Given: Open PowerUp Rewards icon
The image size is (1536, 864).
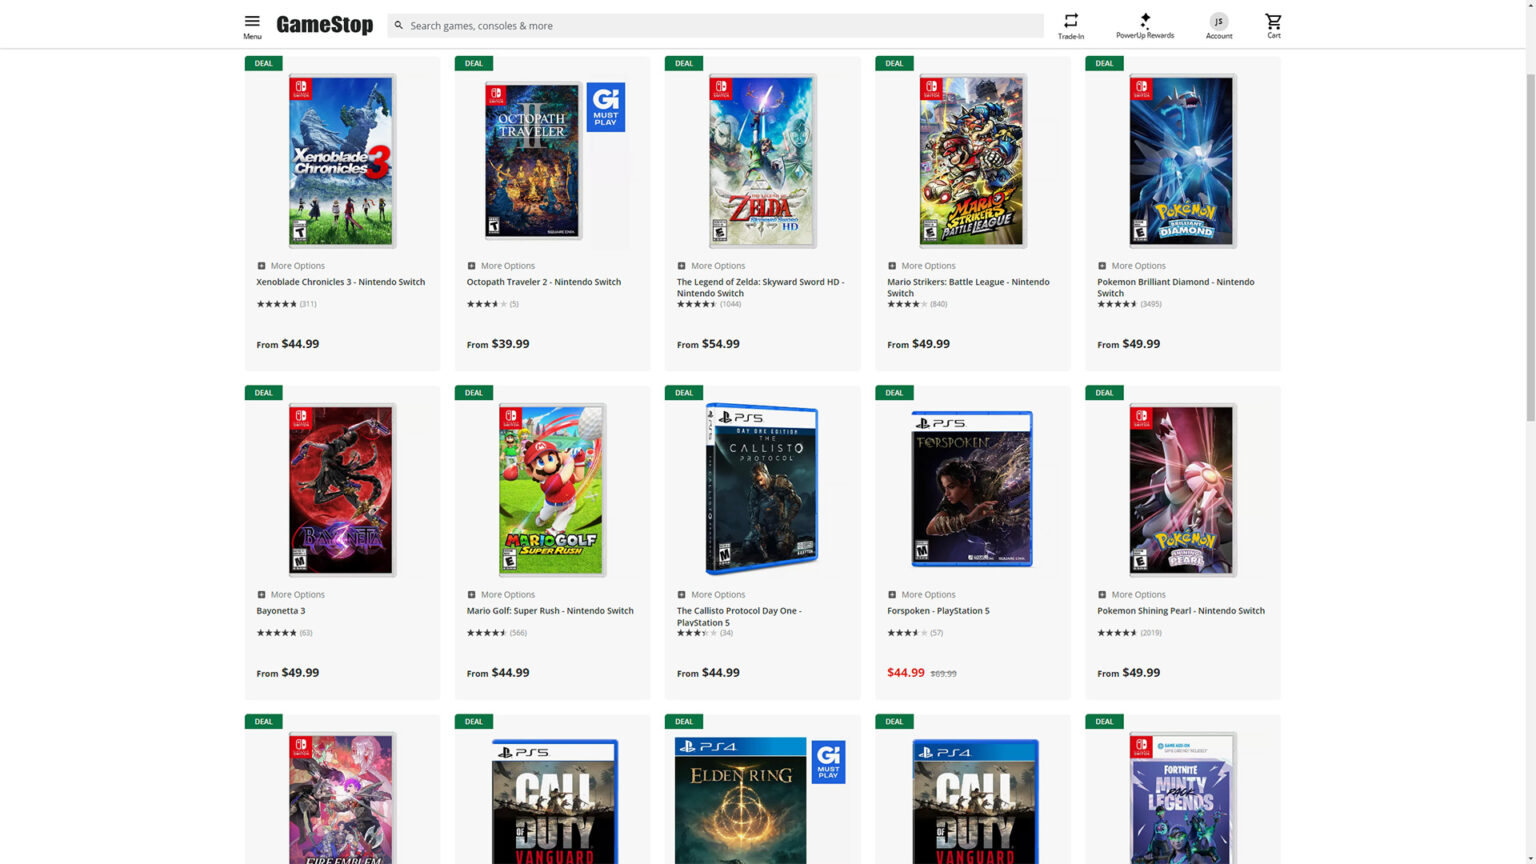Looking at the screenshot, I should pyautogui.click(x=1145, y=21).
